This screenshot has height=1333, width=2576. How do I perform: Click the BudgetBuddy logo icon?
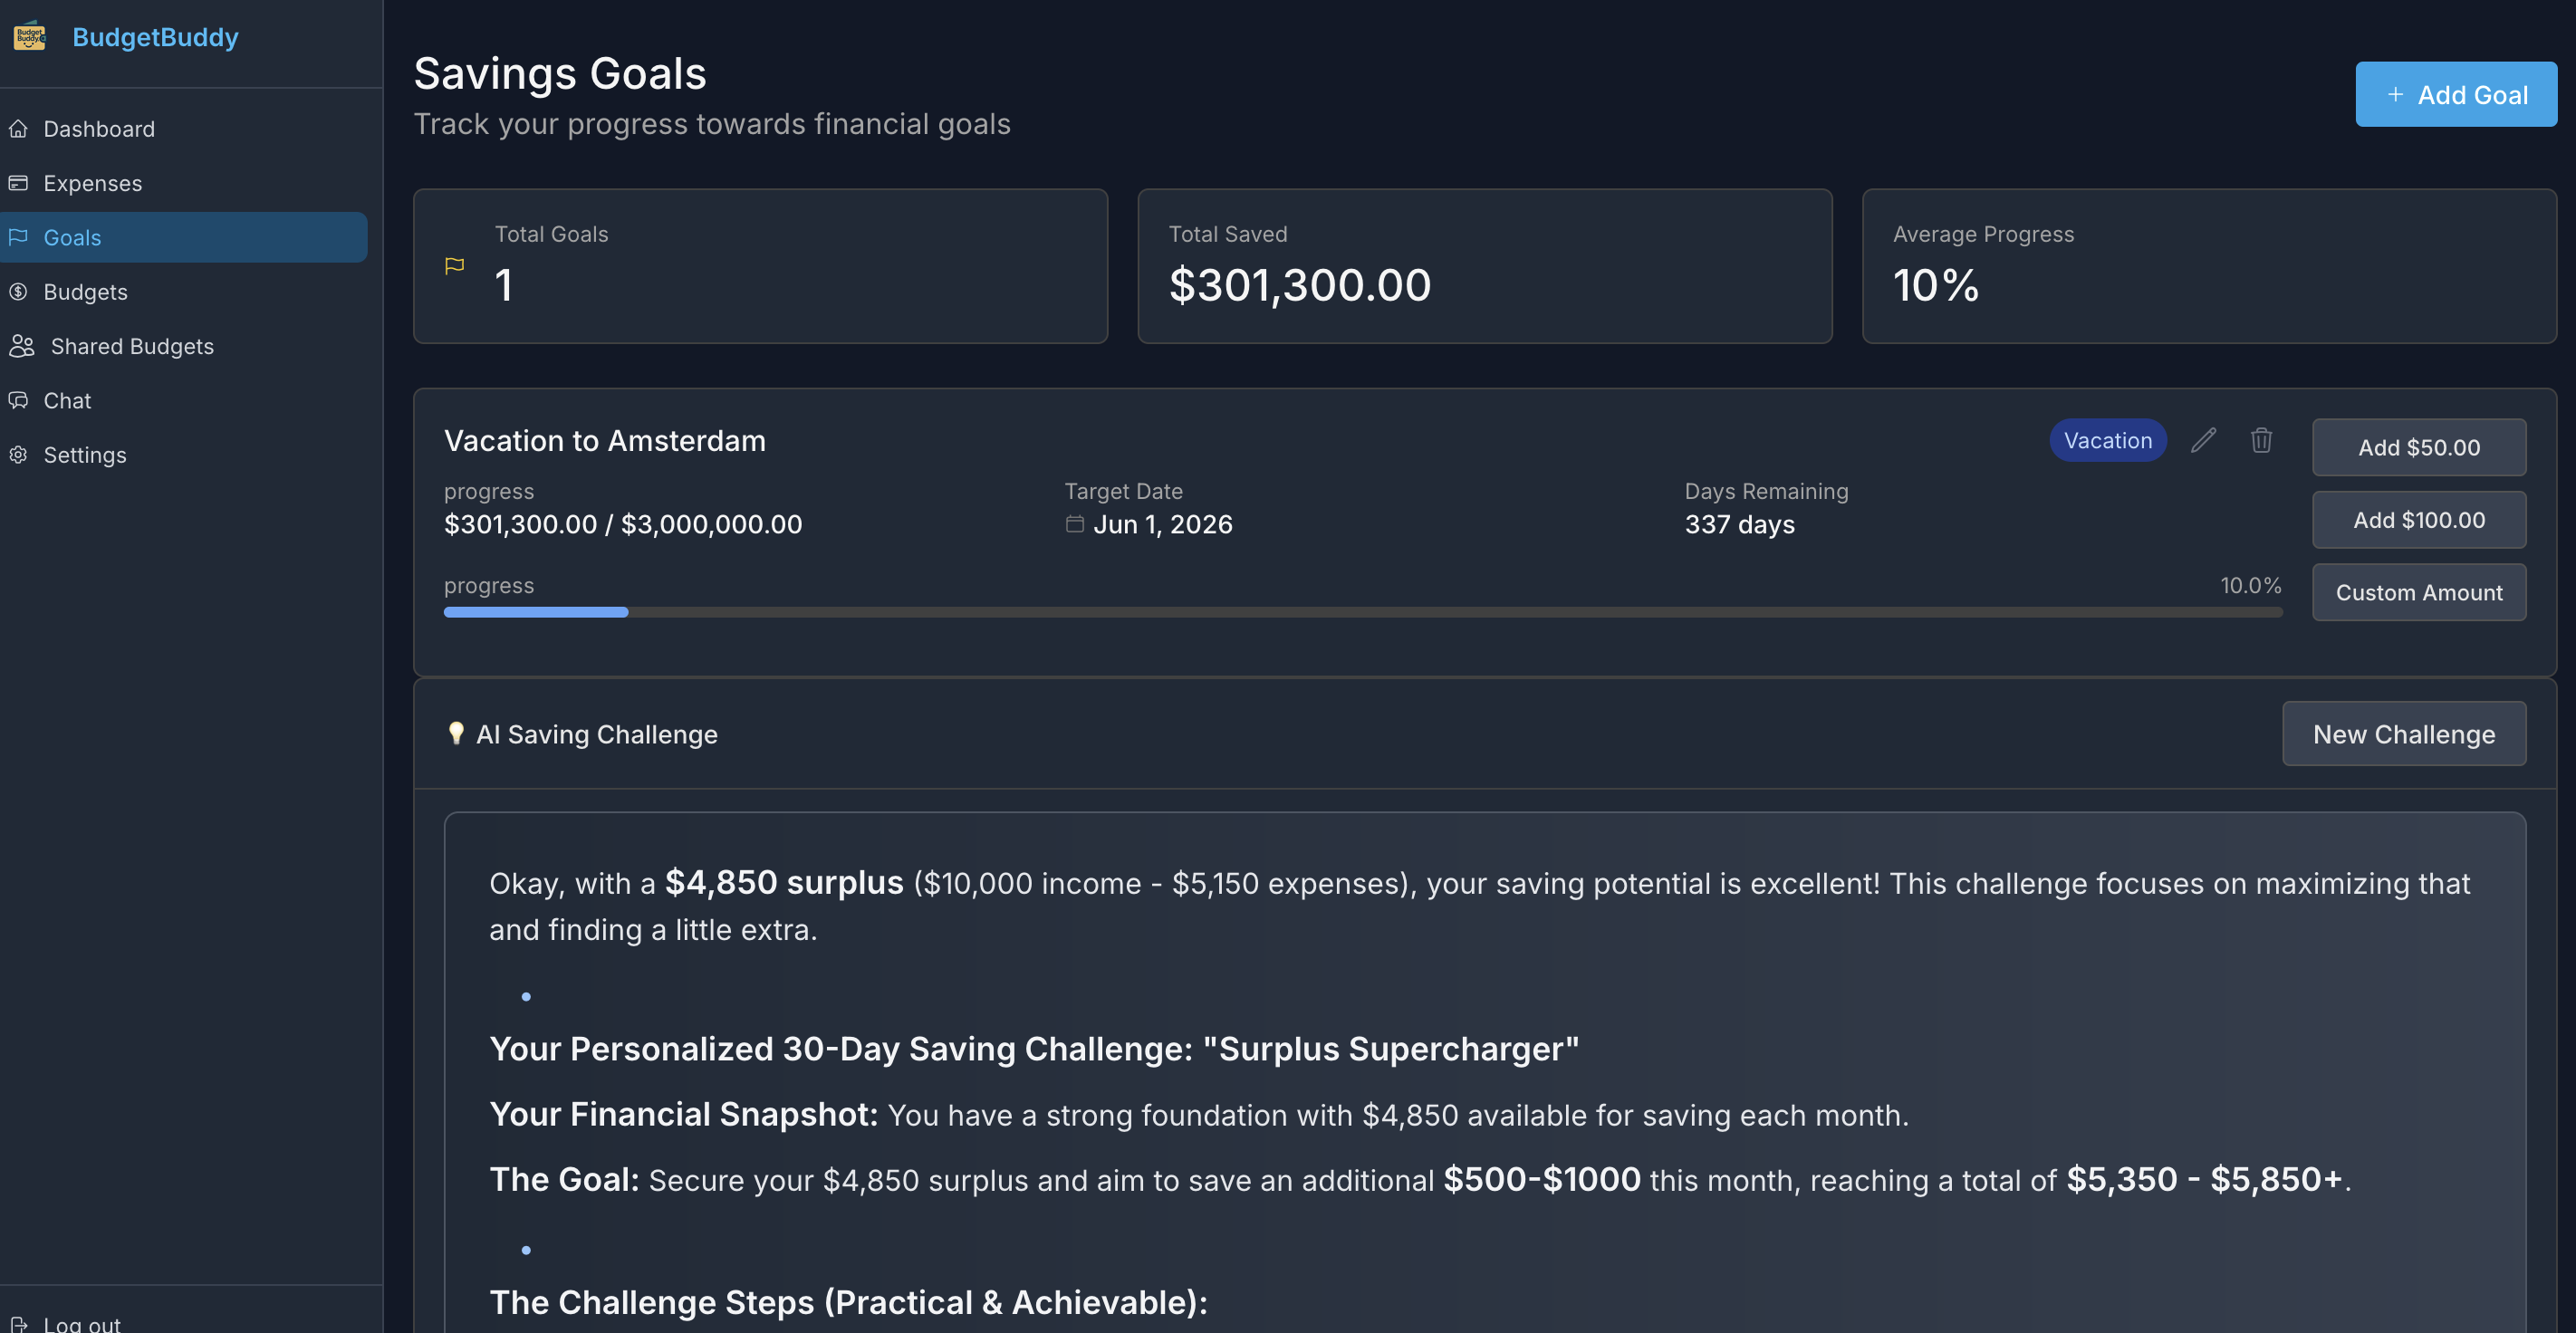30,36
